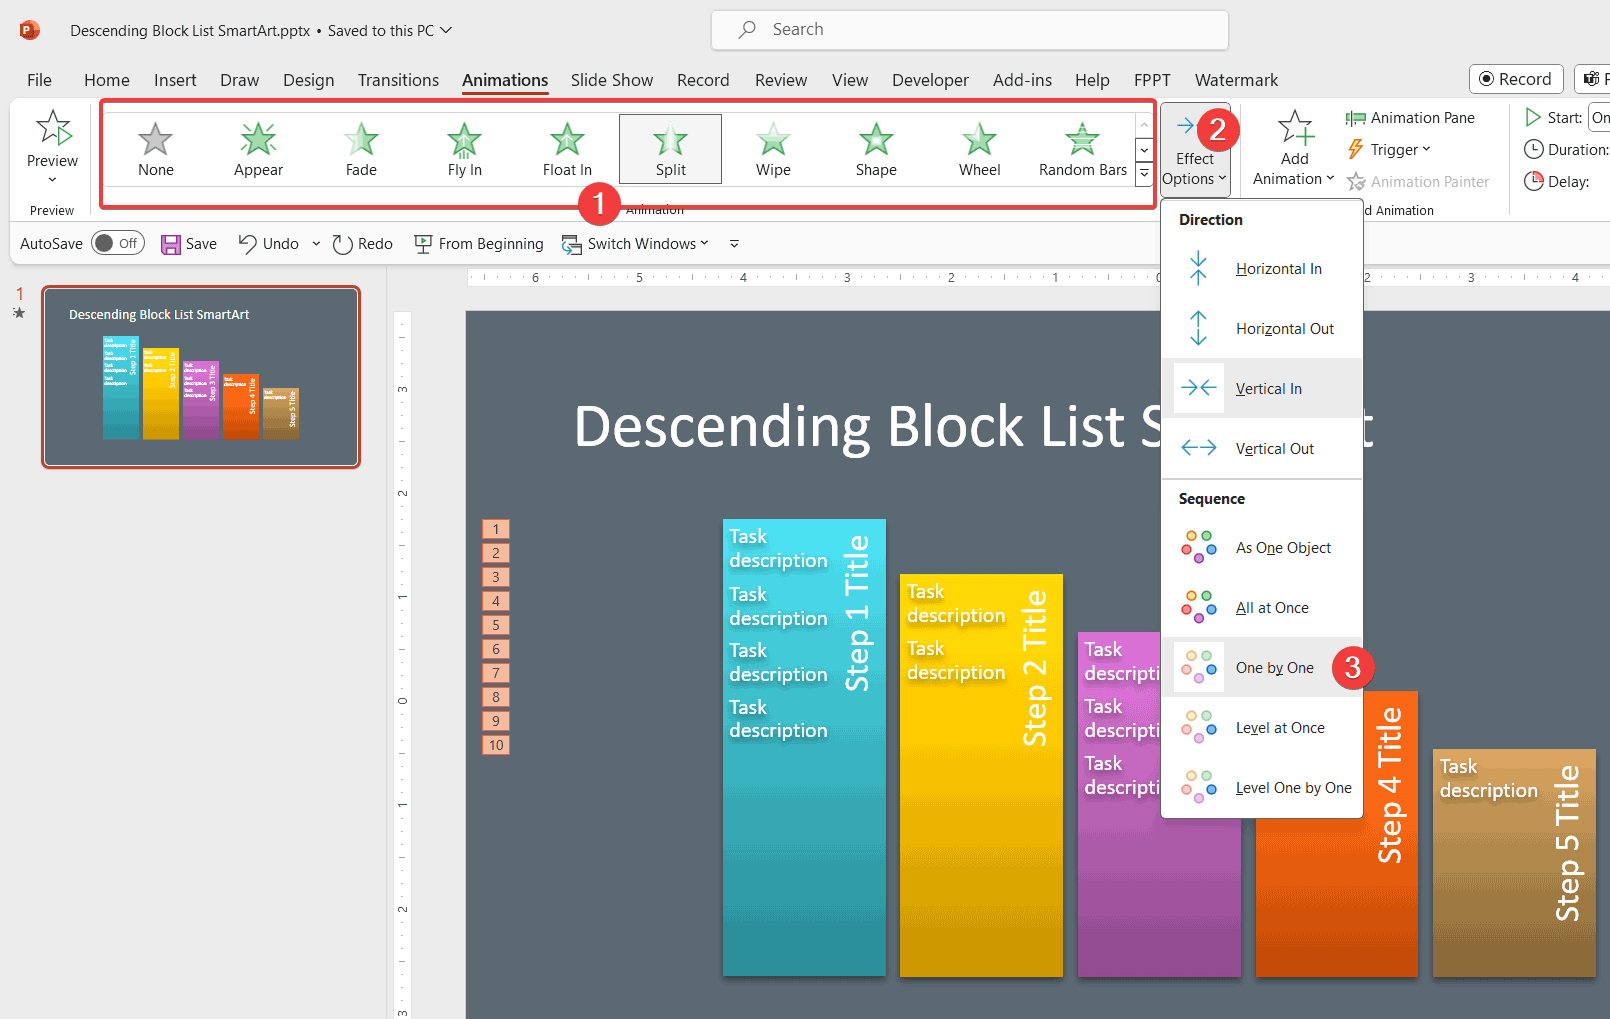Click the Record button
Screen dimensions: 1610x1019
point(1515,79)
